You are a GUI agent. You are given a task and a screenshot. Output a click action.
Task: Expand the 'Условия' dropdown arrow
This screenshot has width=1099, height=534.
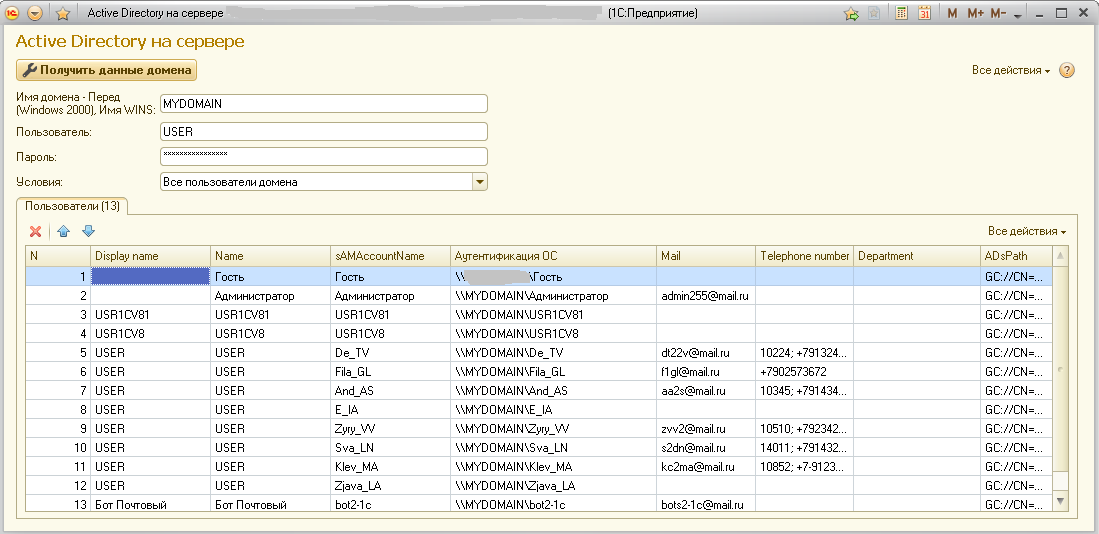pos(479,182)
